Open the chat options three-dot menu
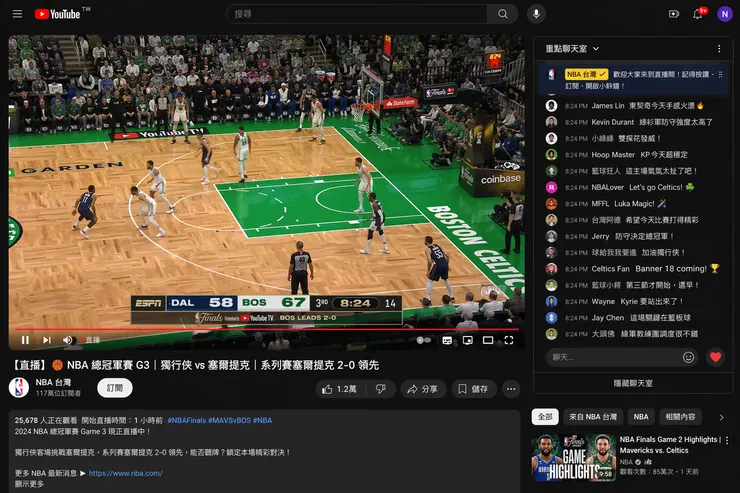 click(719, 49)
